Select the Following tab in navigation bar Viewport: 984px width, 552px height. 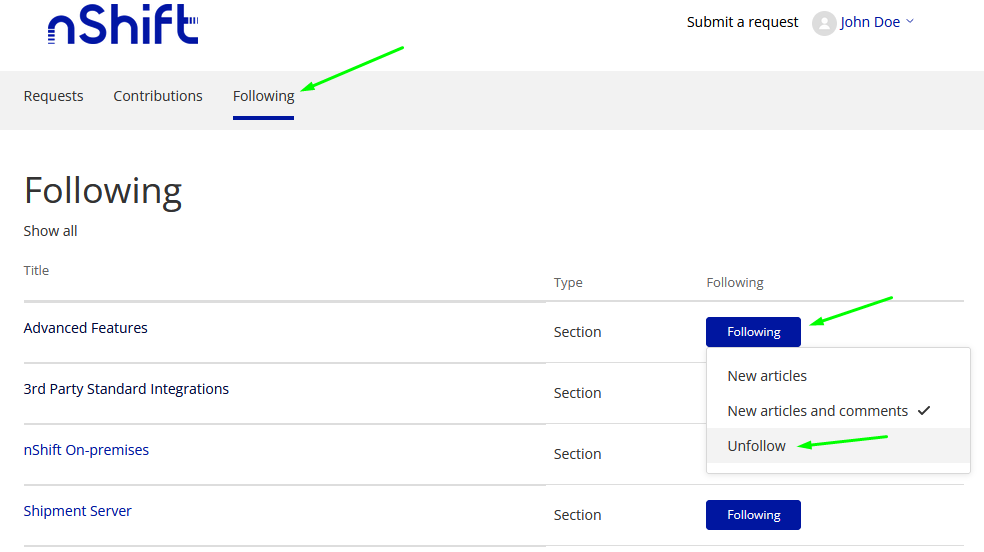(263, 96)
